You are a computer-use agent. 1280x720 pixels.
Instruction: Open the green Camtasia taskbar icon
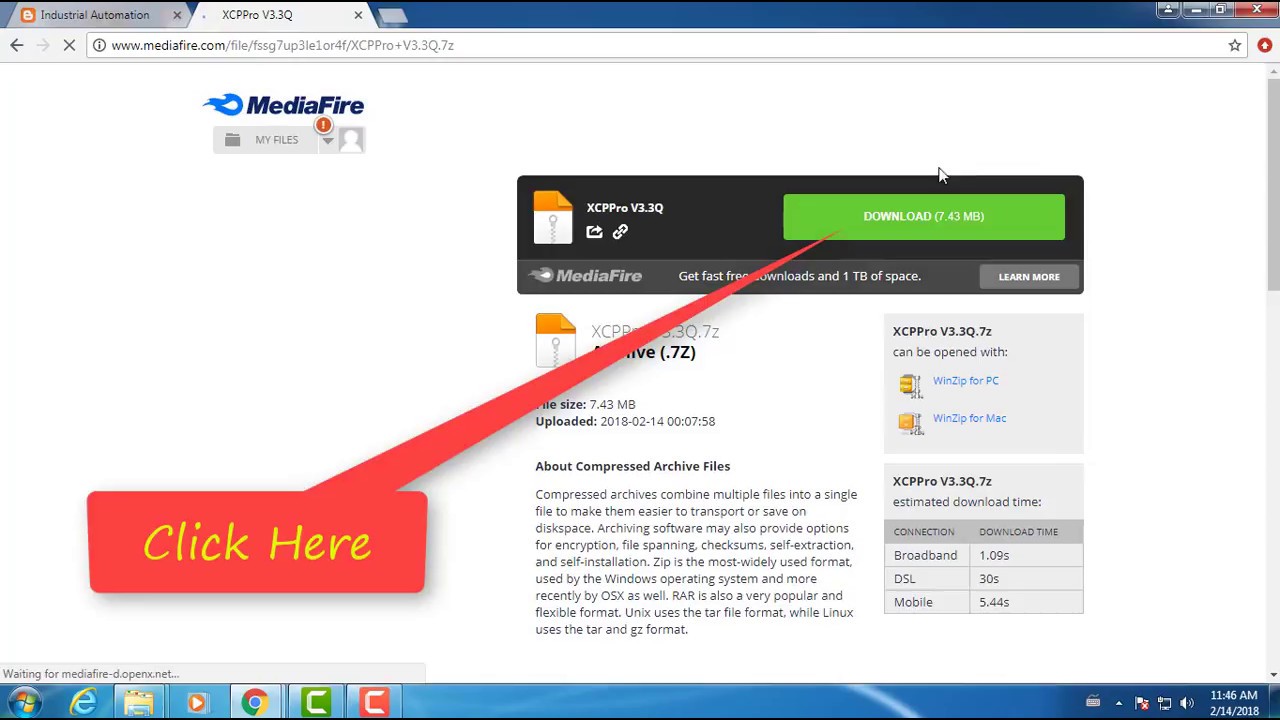click(316, 703)
